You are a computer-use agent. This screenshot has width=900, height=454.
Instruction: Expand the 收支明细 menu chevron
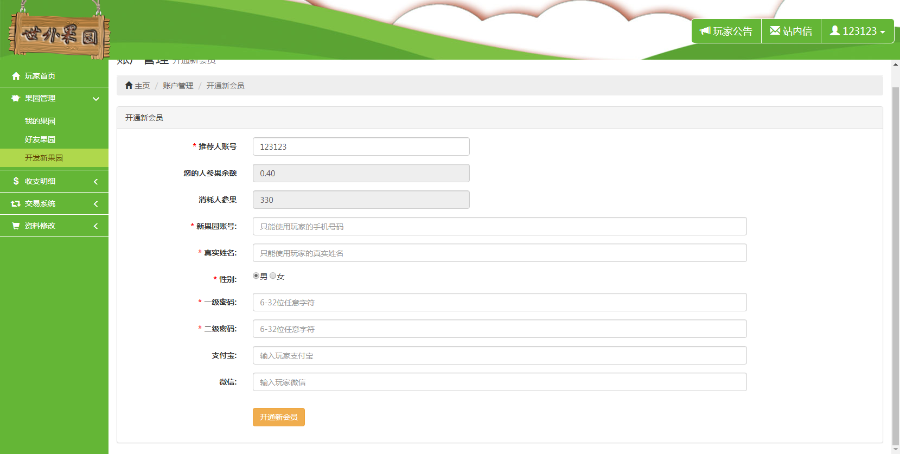coord(96,181)
